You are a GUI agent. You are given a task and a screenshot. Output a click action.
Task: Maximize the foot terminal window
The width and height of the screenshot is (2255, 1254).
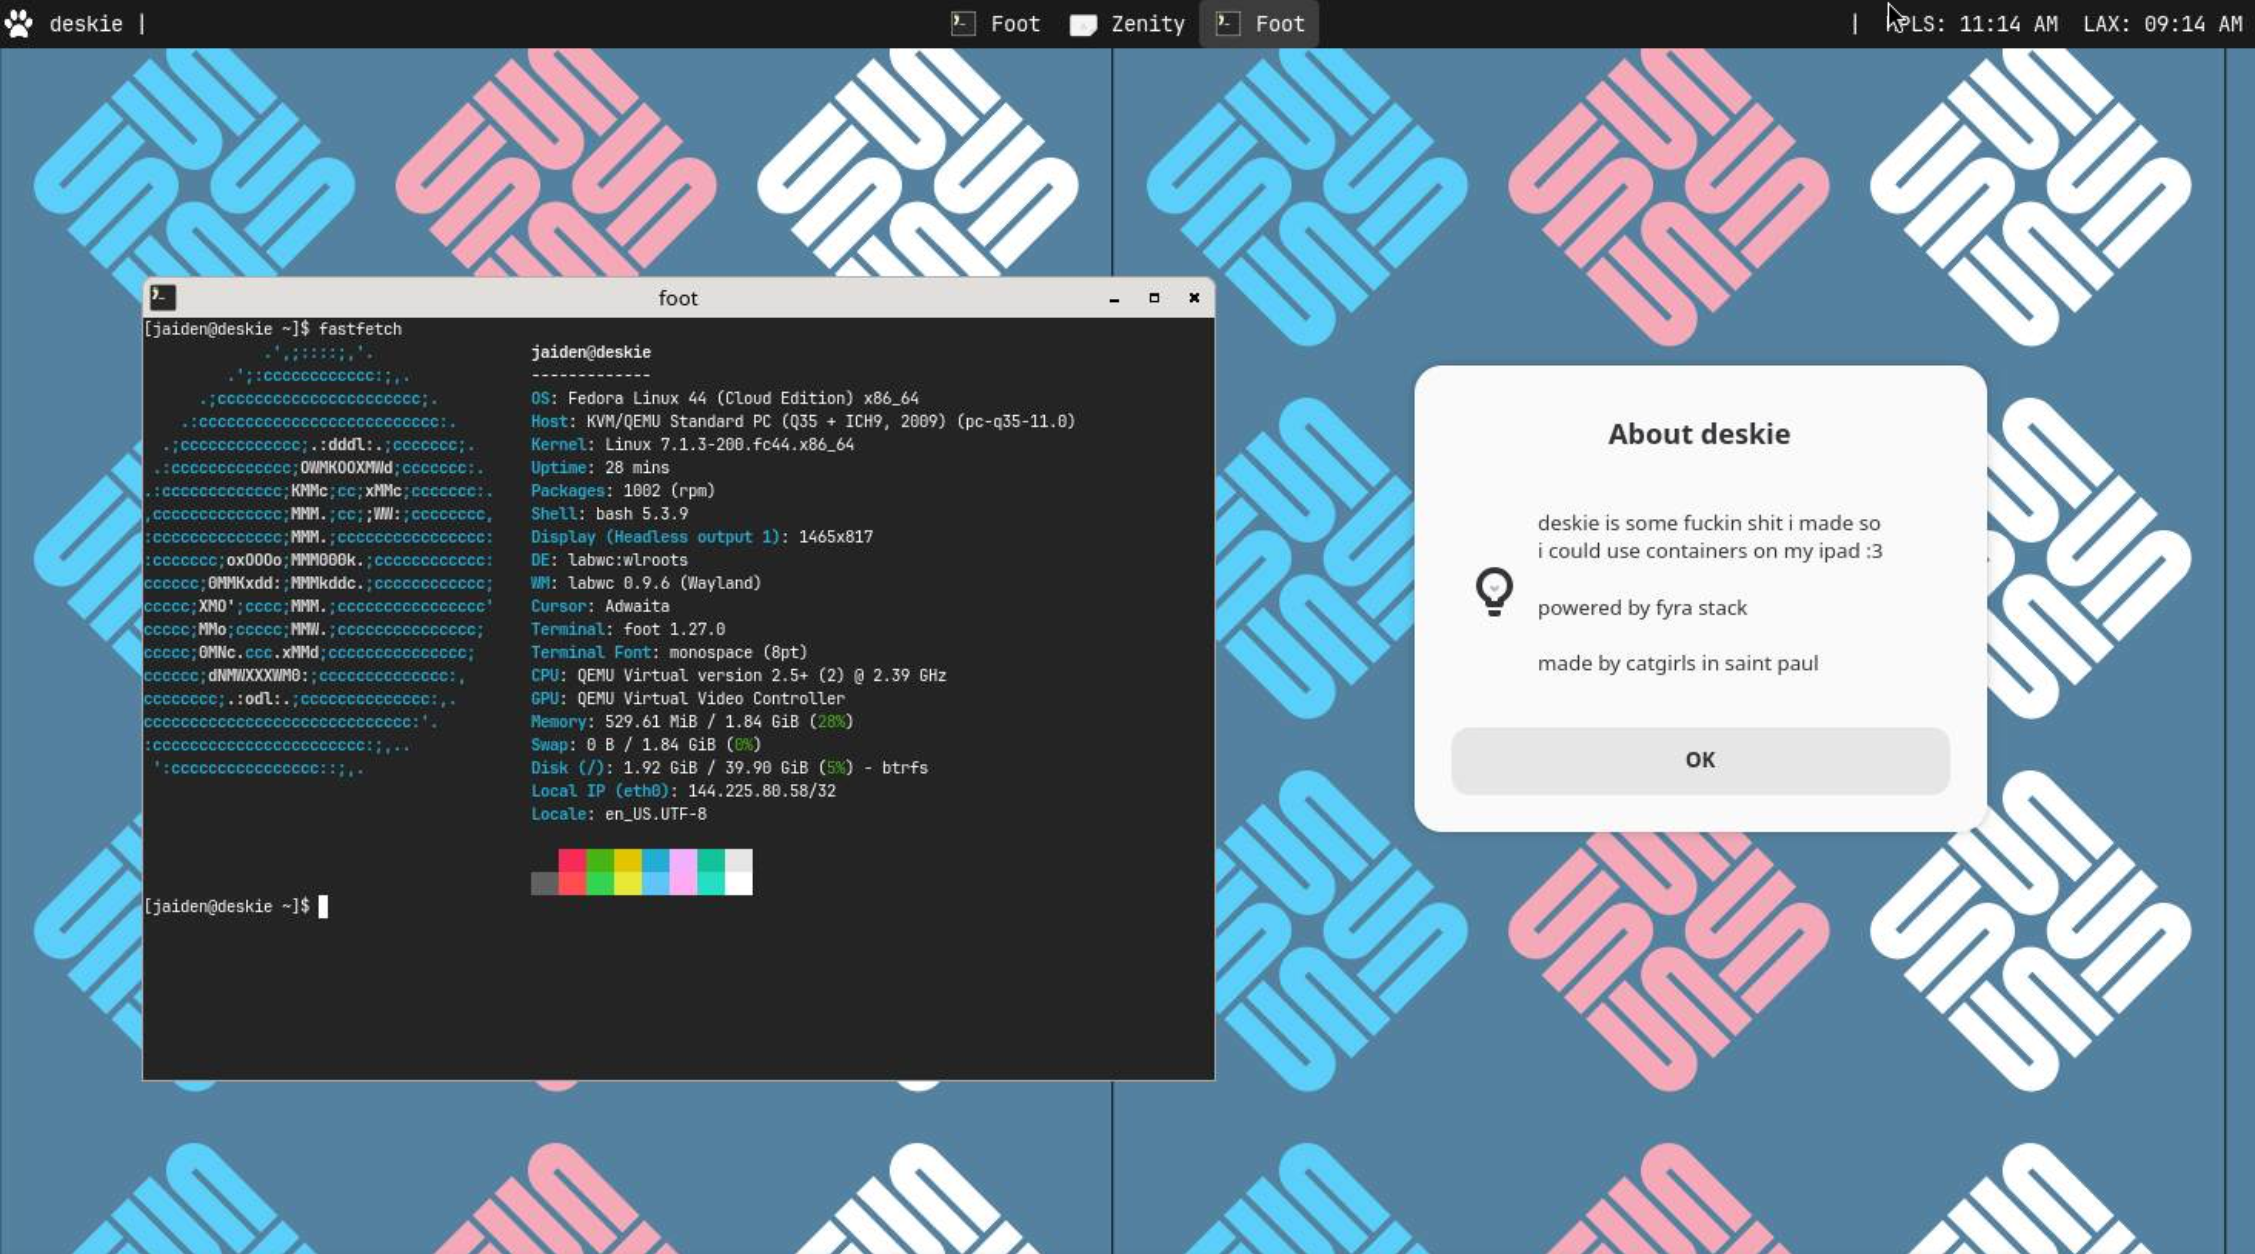click(1154, 298)
